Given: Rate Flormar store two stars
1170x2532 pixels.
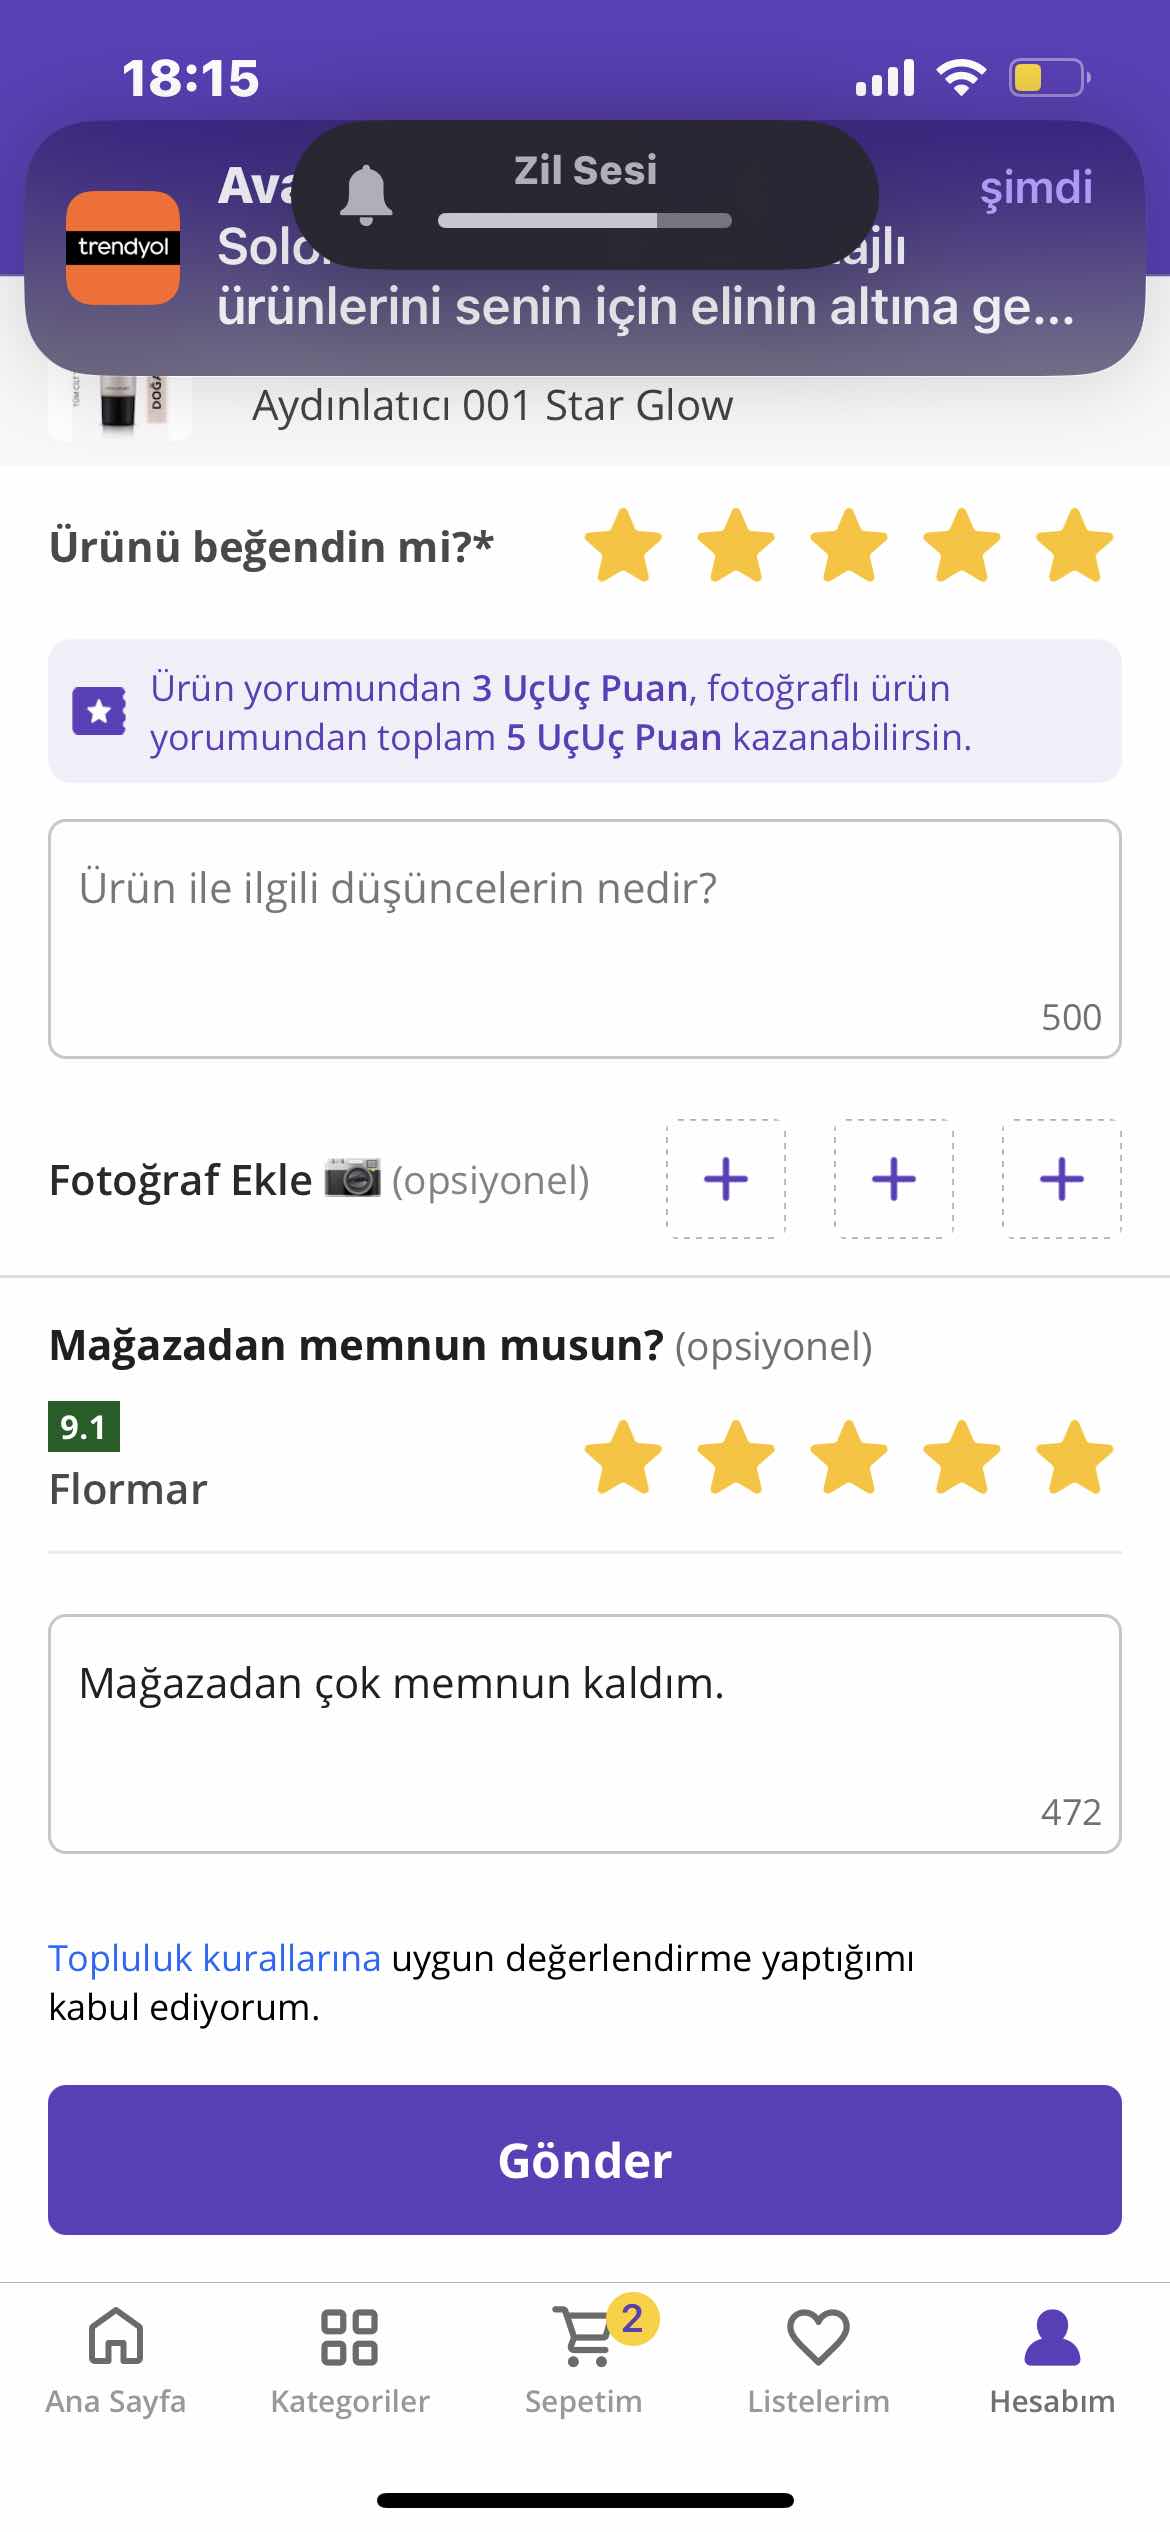Looking at the screenshot, I should click(x=736, y=1457).
